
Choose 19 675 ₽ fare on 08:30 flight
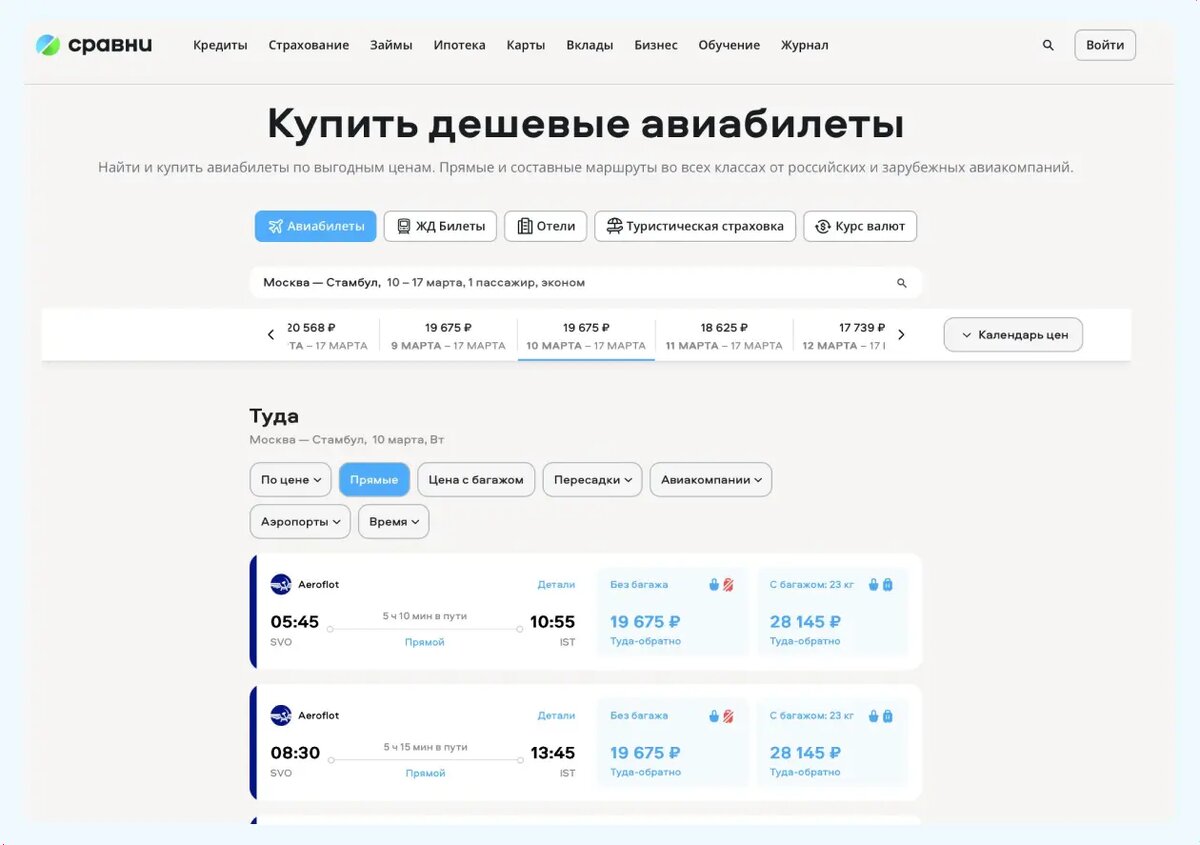[x=672, y=742]
